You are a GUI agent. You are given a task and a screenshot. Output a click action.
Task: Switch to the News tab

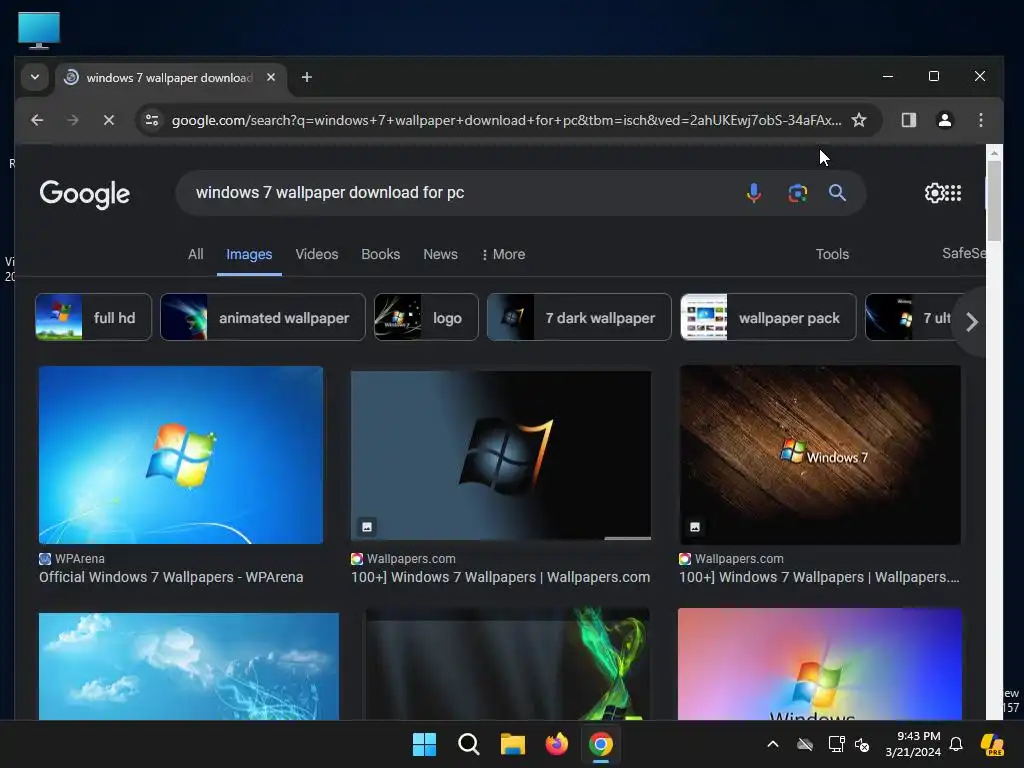click(440, 254)
